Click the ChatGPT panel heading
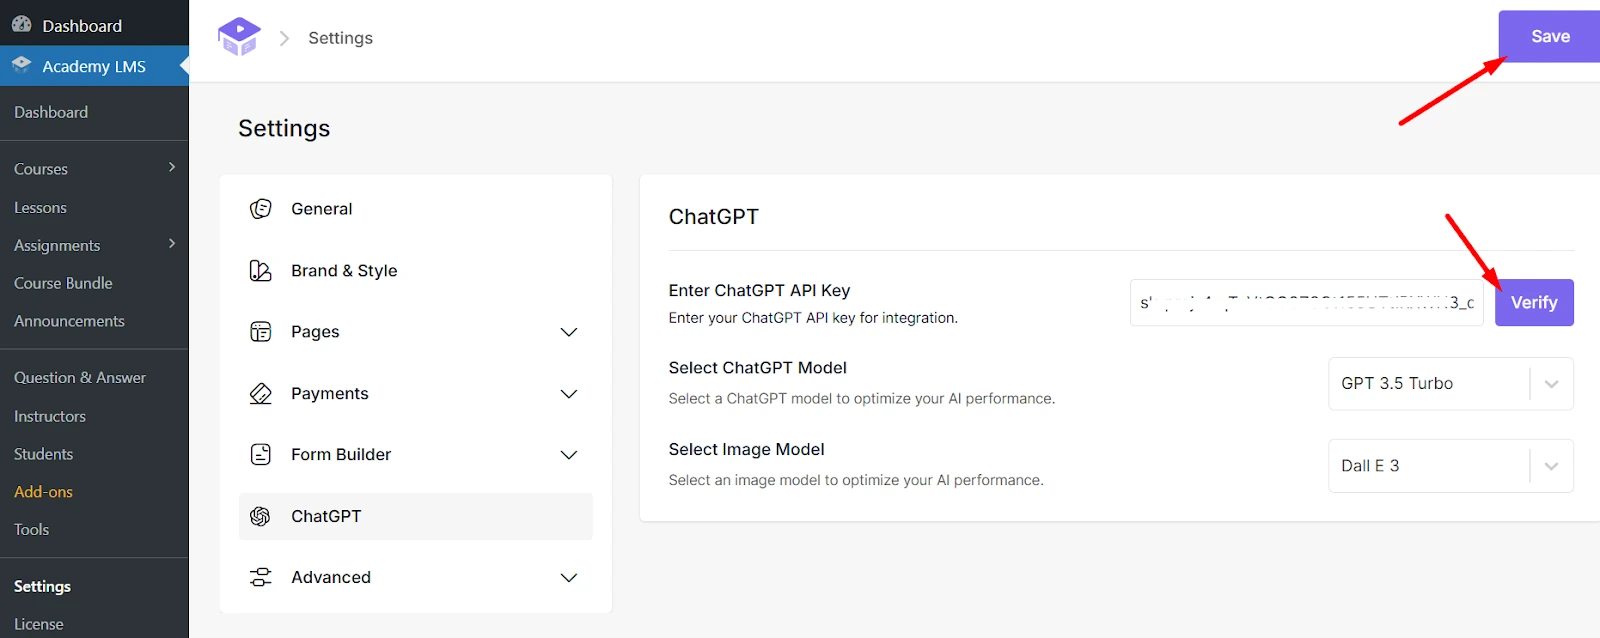Viewport: 1600px width, 638px height. 714,217
